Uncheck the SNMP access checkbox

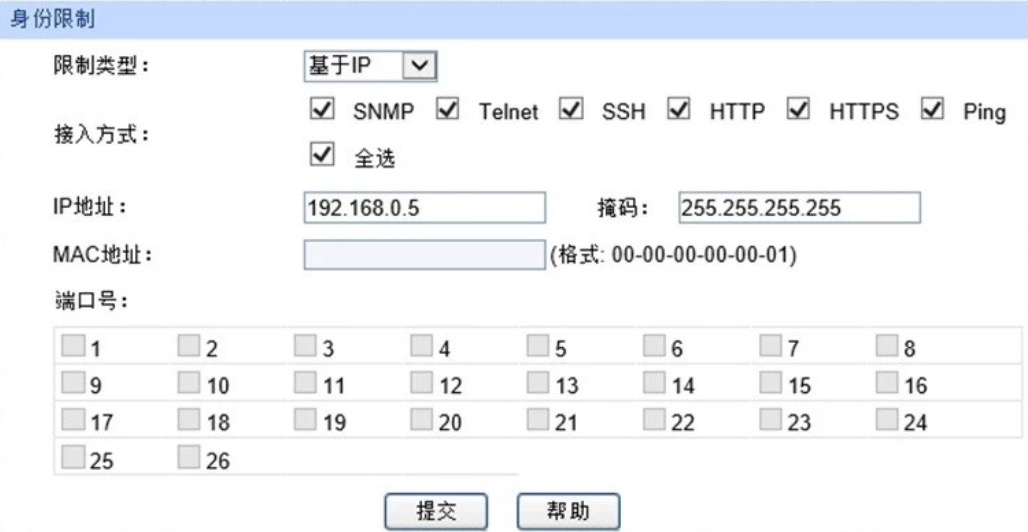click(321, 110)
